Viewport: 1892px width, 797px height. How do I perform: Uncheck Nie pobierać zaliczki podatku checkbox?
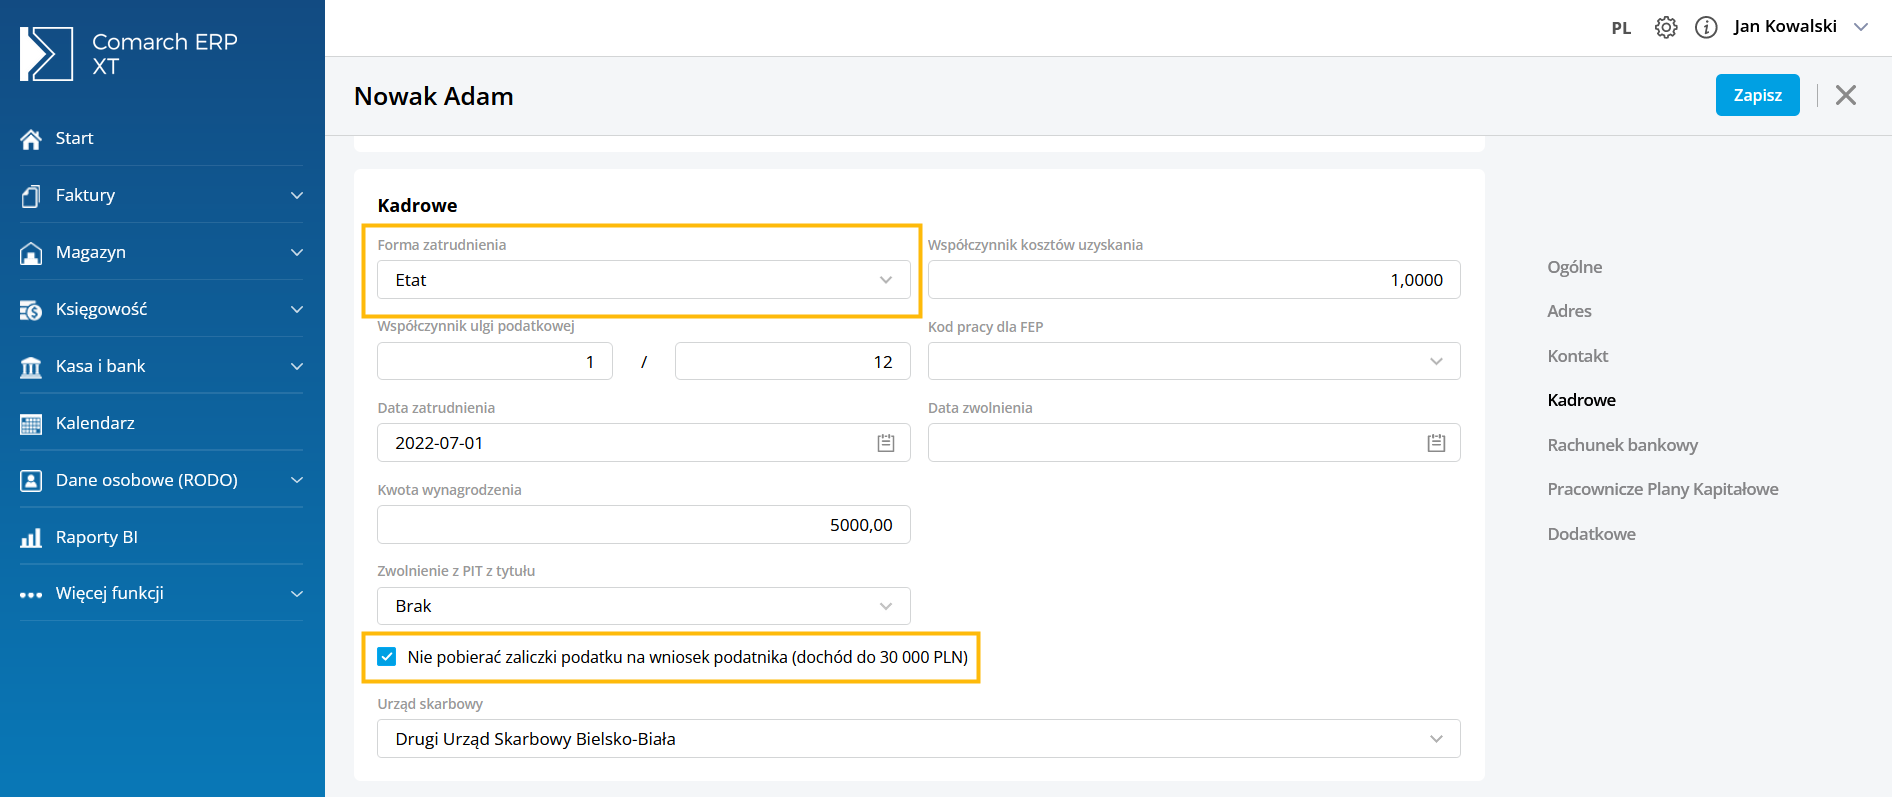point(387,657)
